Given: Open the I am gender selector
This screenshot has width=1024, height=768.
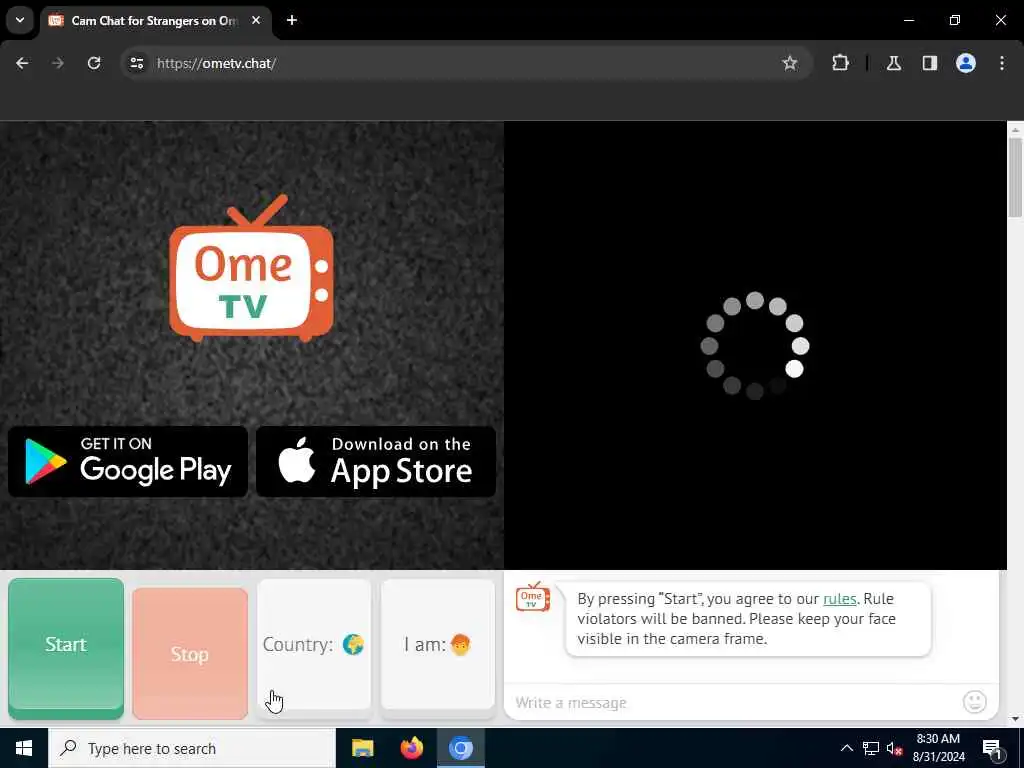Looking at the screenshot, I should point(438,647).
